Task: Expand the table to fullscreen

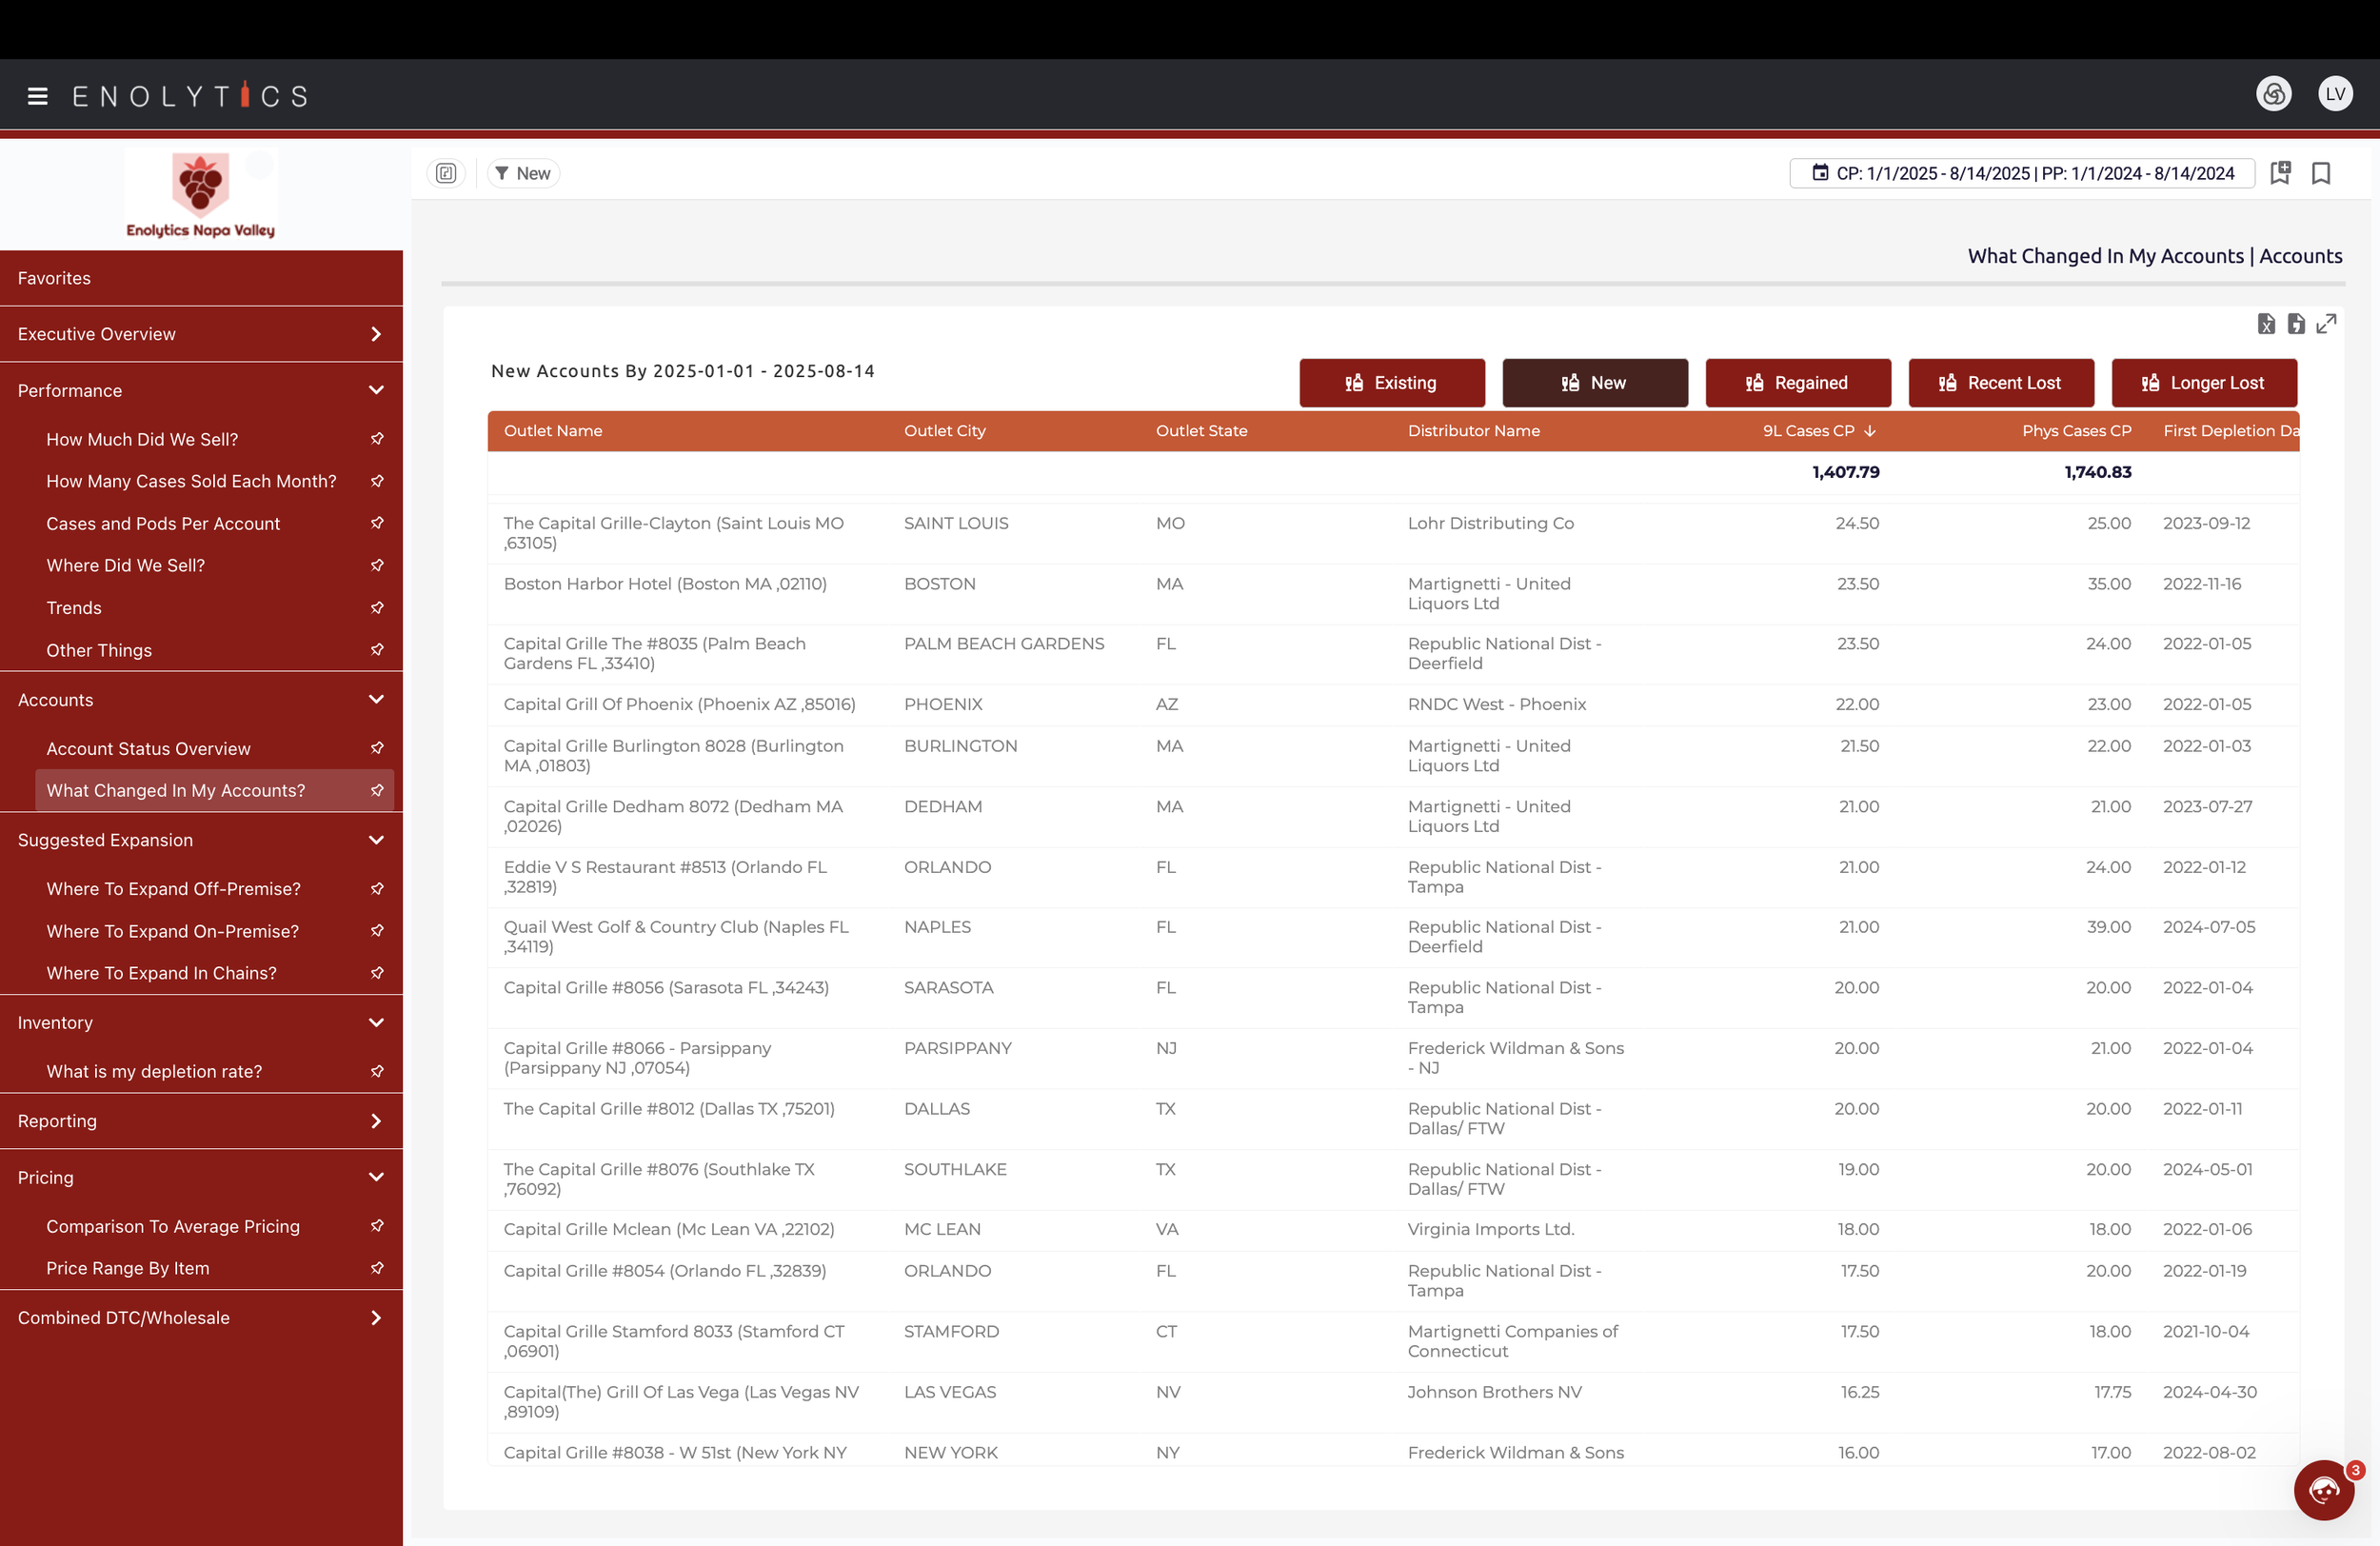Action: 2326,324
